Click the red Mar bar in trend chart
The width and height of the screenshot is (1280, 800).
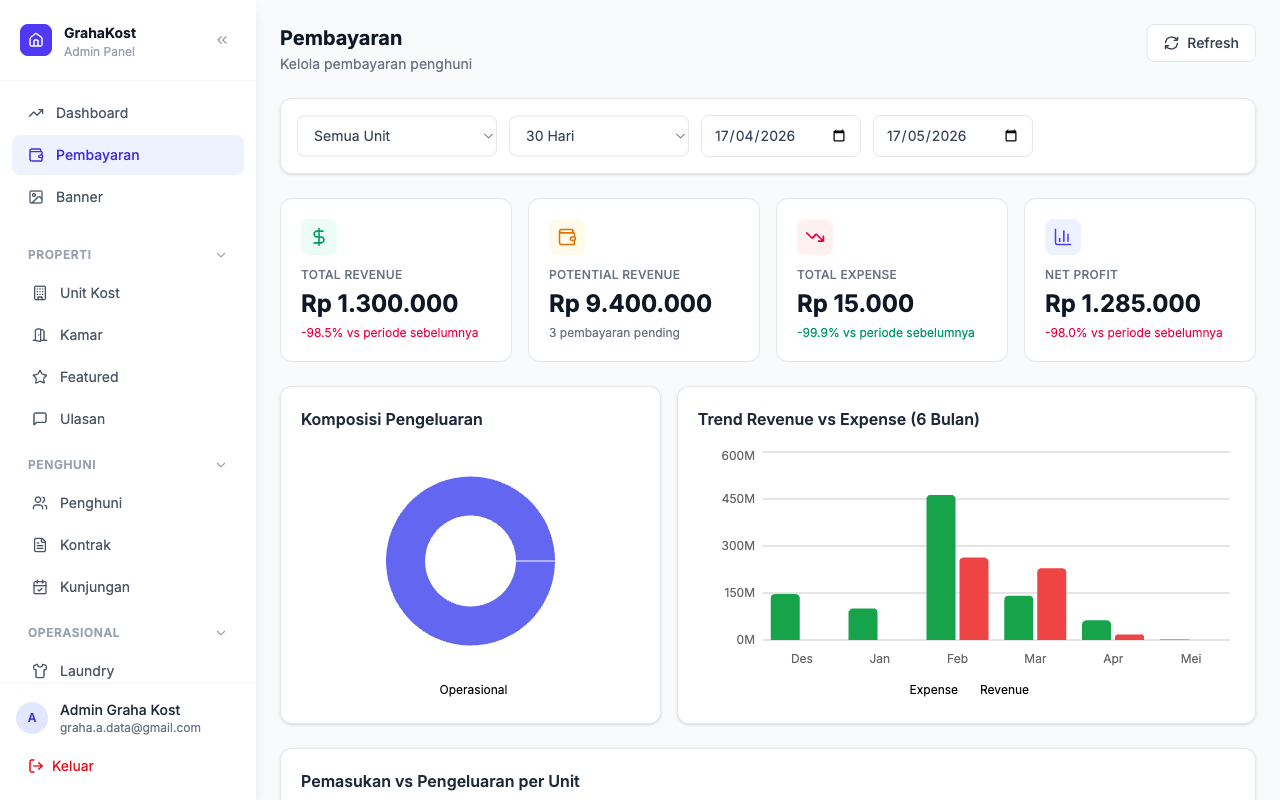1052,604
